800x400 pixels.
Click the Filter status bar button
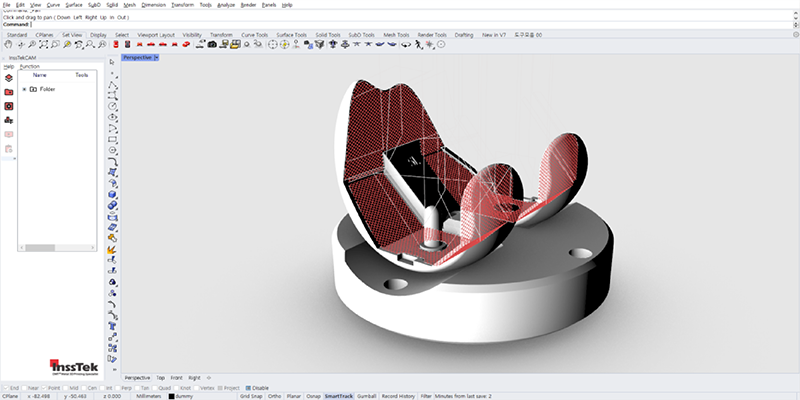[426, 396]
